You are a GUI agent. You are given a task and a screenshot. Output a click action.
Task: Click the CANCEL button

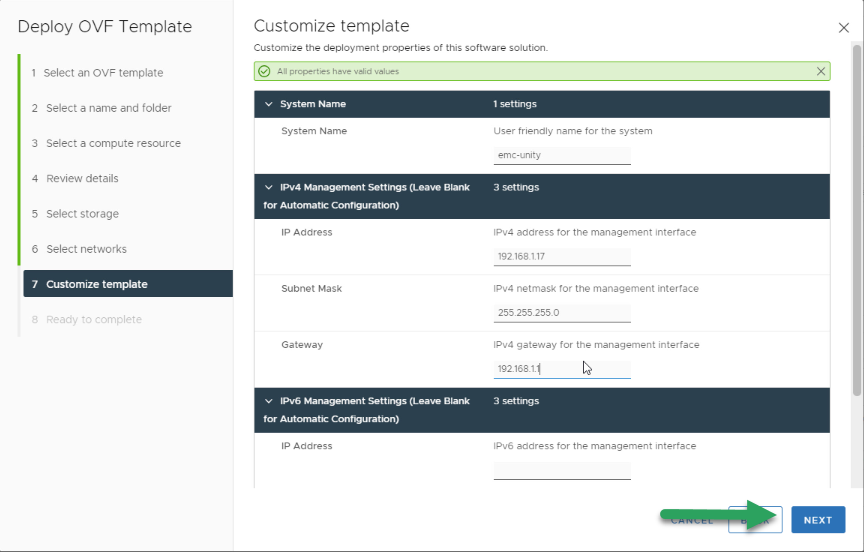click(x=692, y=520)
